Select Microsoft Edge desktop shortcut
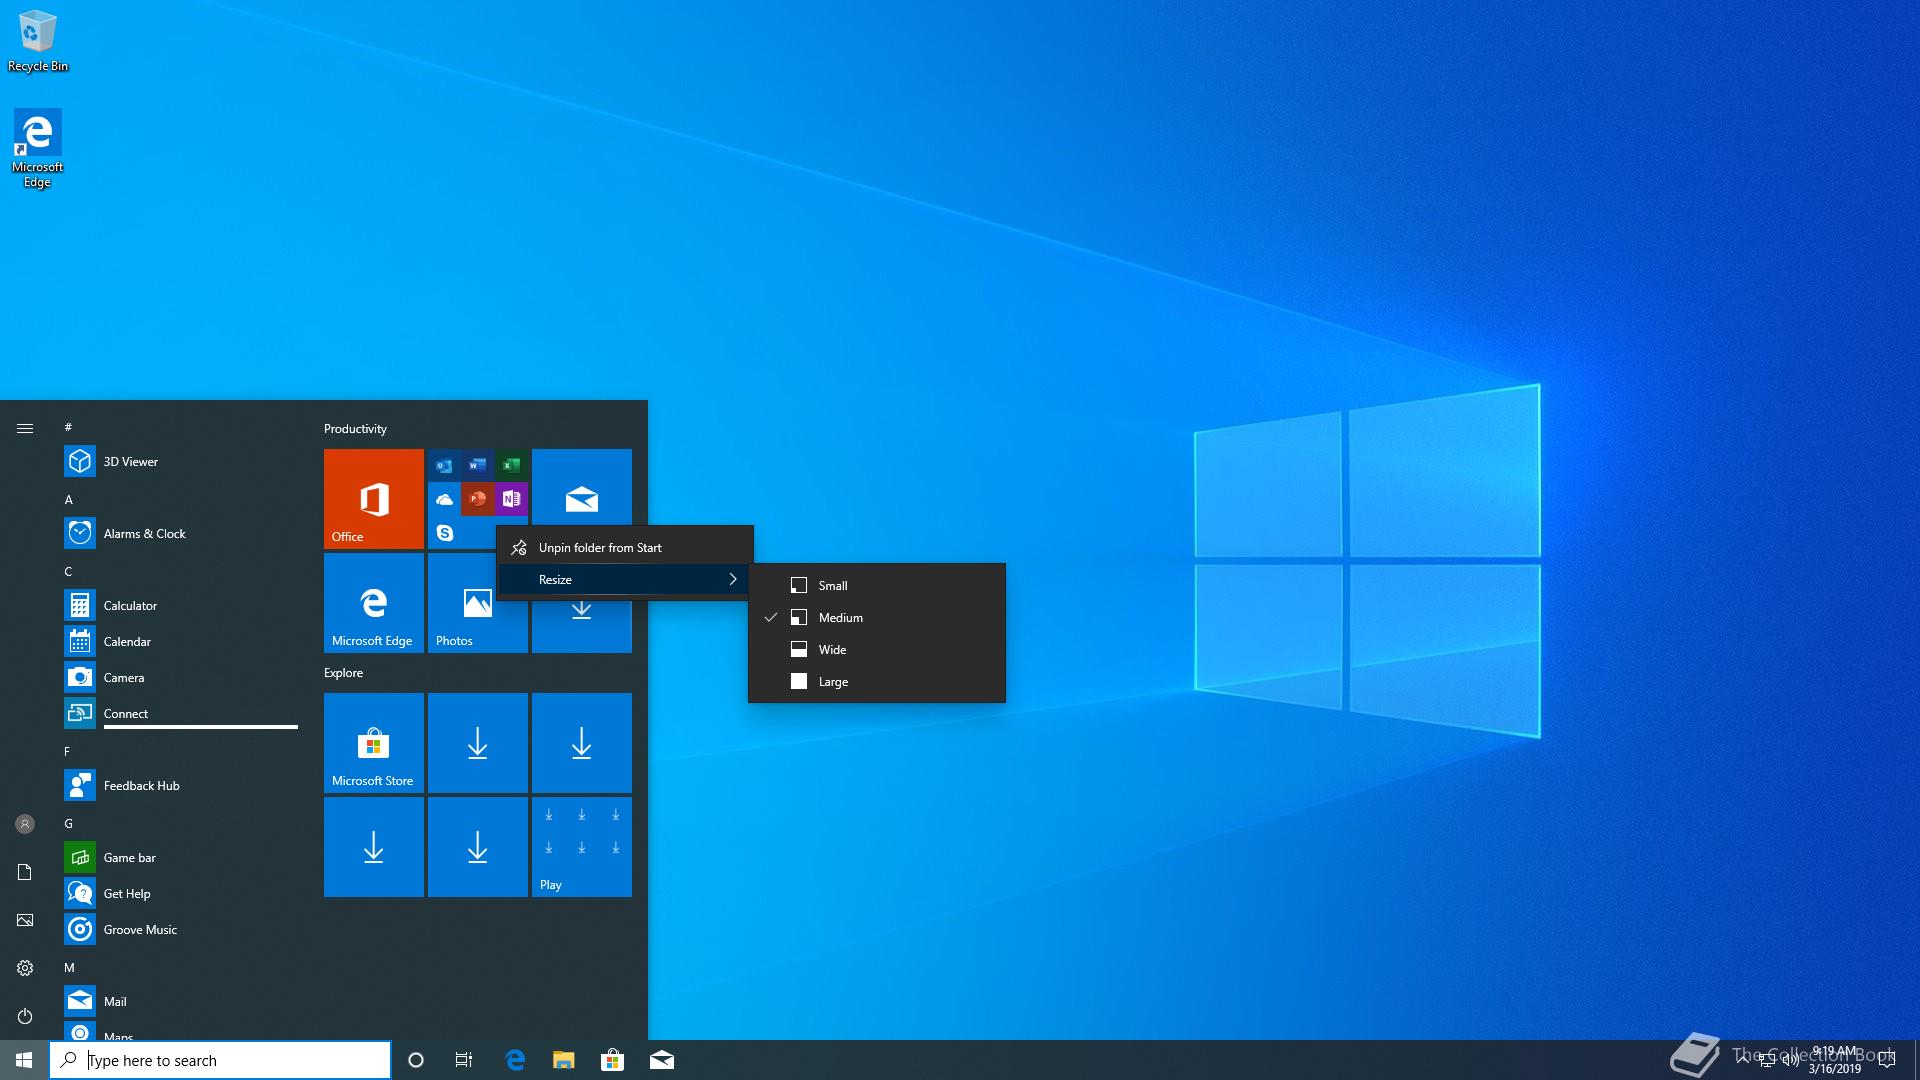The height and width of the screenshot is (1080, 1920). coord(38,148)
